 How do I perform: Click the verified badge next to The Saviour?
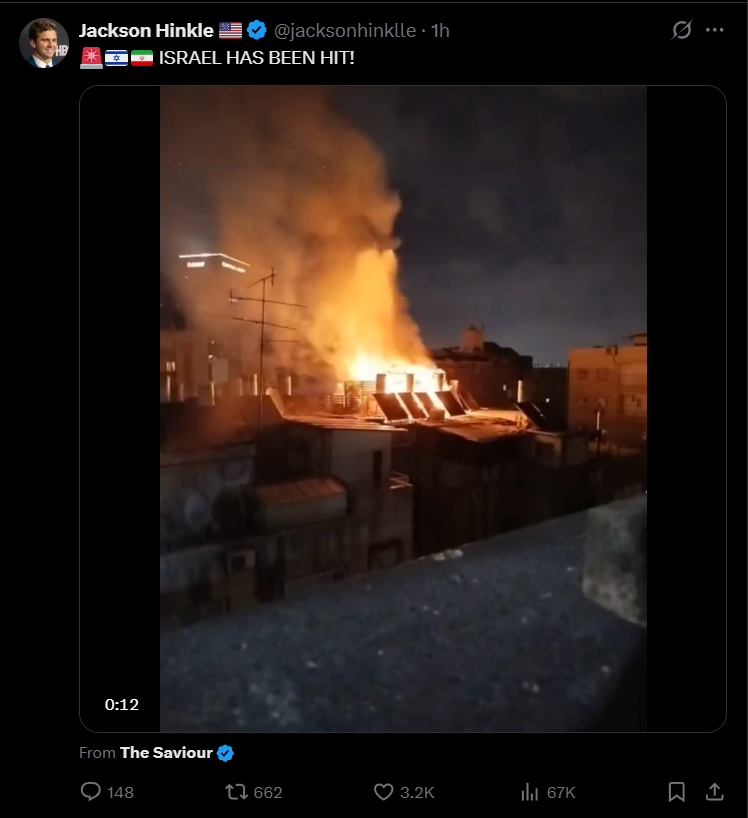(225, 753)
